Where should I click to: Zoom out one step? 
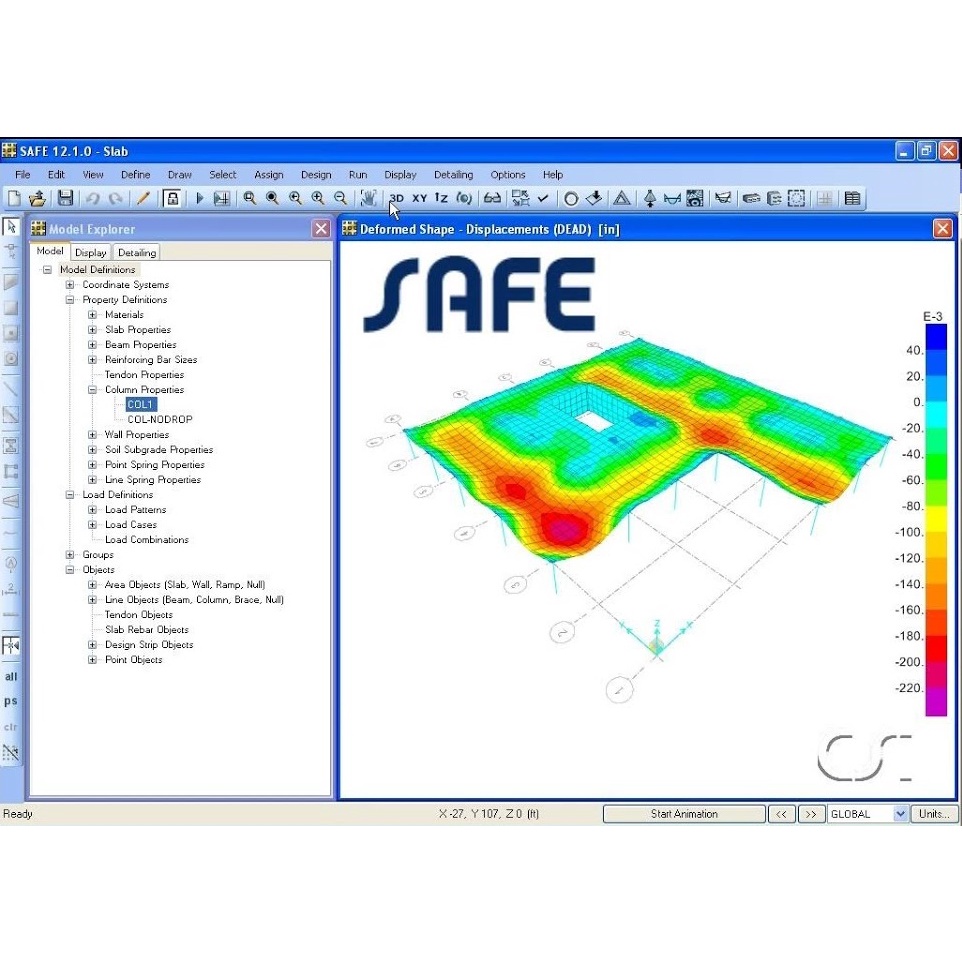coord(341,198)
